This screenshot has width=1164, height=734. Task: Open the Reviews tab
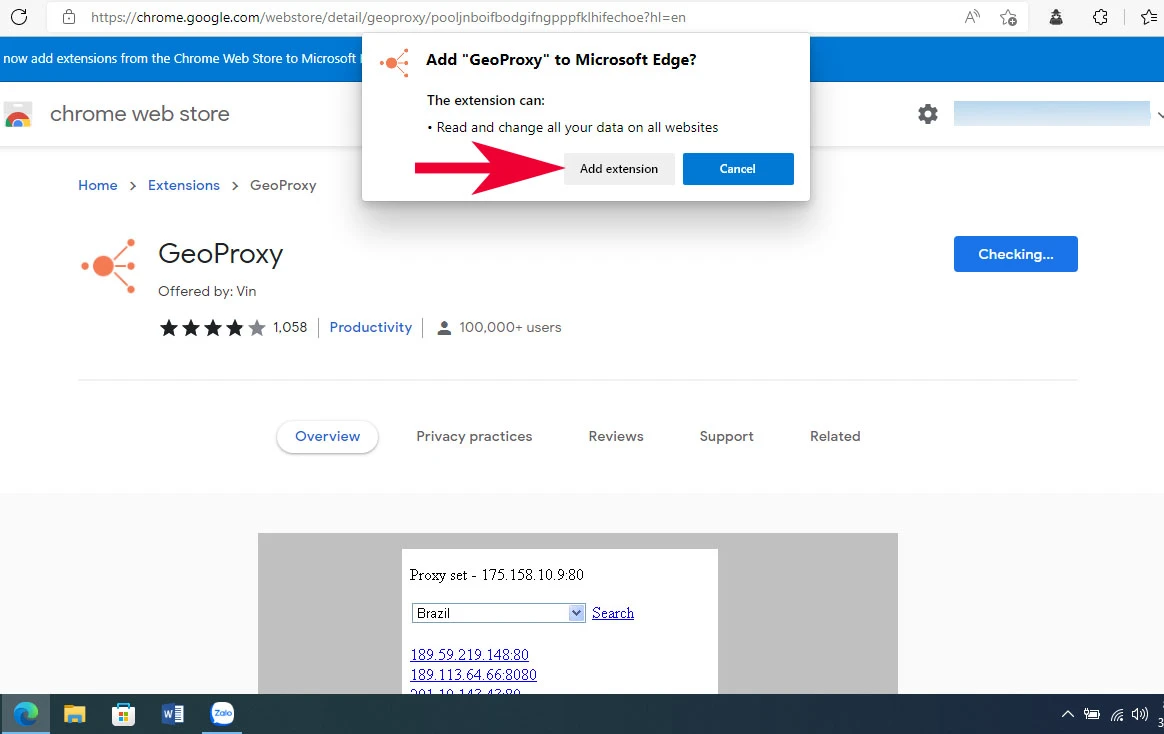point(616,436)
